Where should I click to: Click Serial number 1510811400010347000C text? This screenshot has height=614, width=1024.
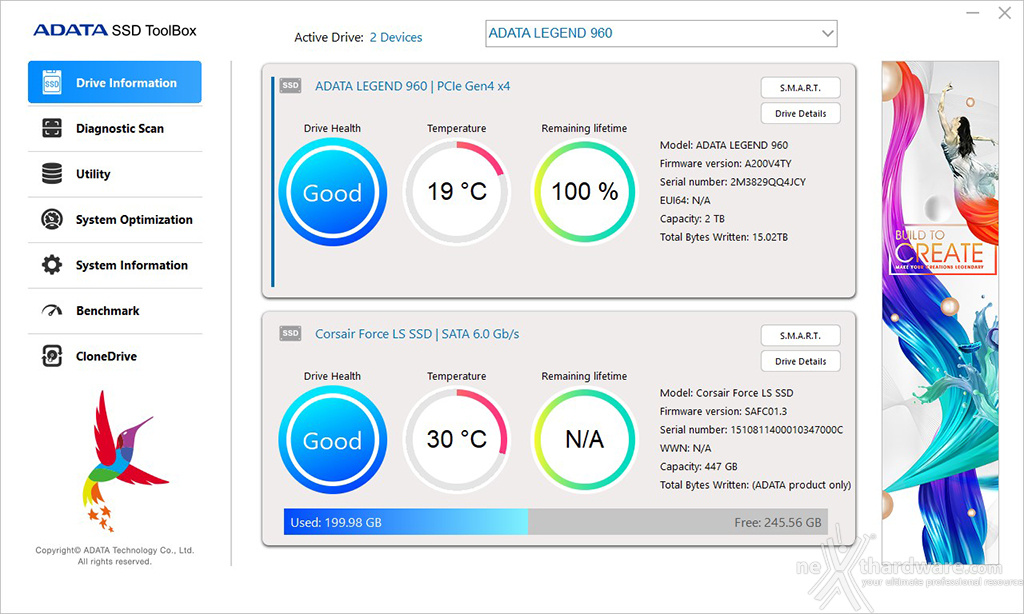point(752,430)
